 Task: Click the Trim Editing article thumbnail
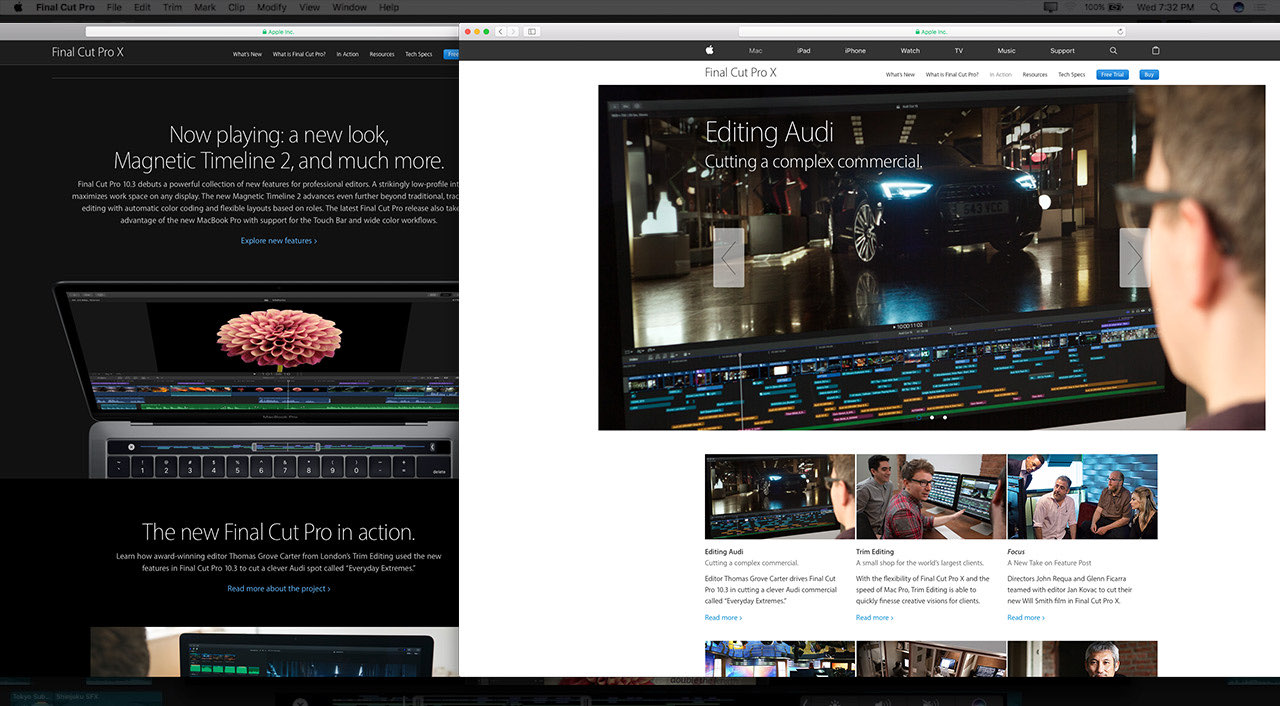[x=931, y=497]
